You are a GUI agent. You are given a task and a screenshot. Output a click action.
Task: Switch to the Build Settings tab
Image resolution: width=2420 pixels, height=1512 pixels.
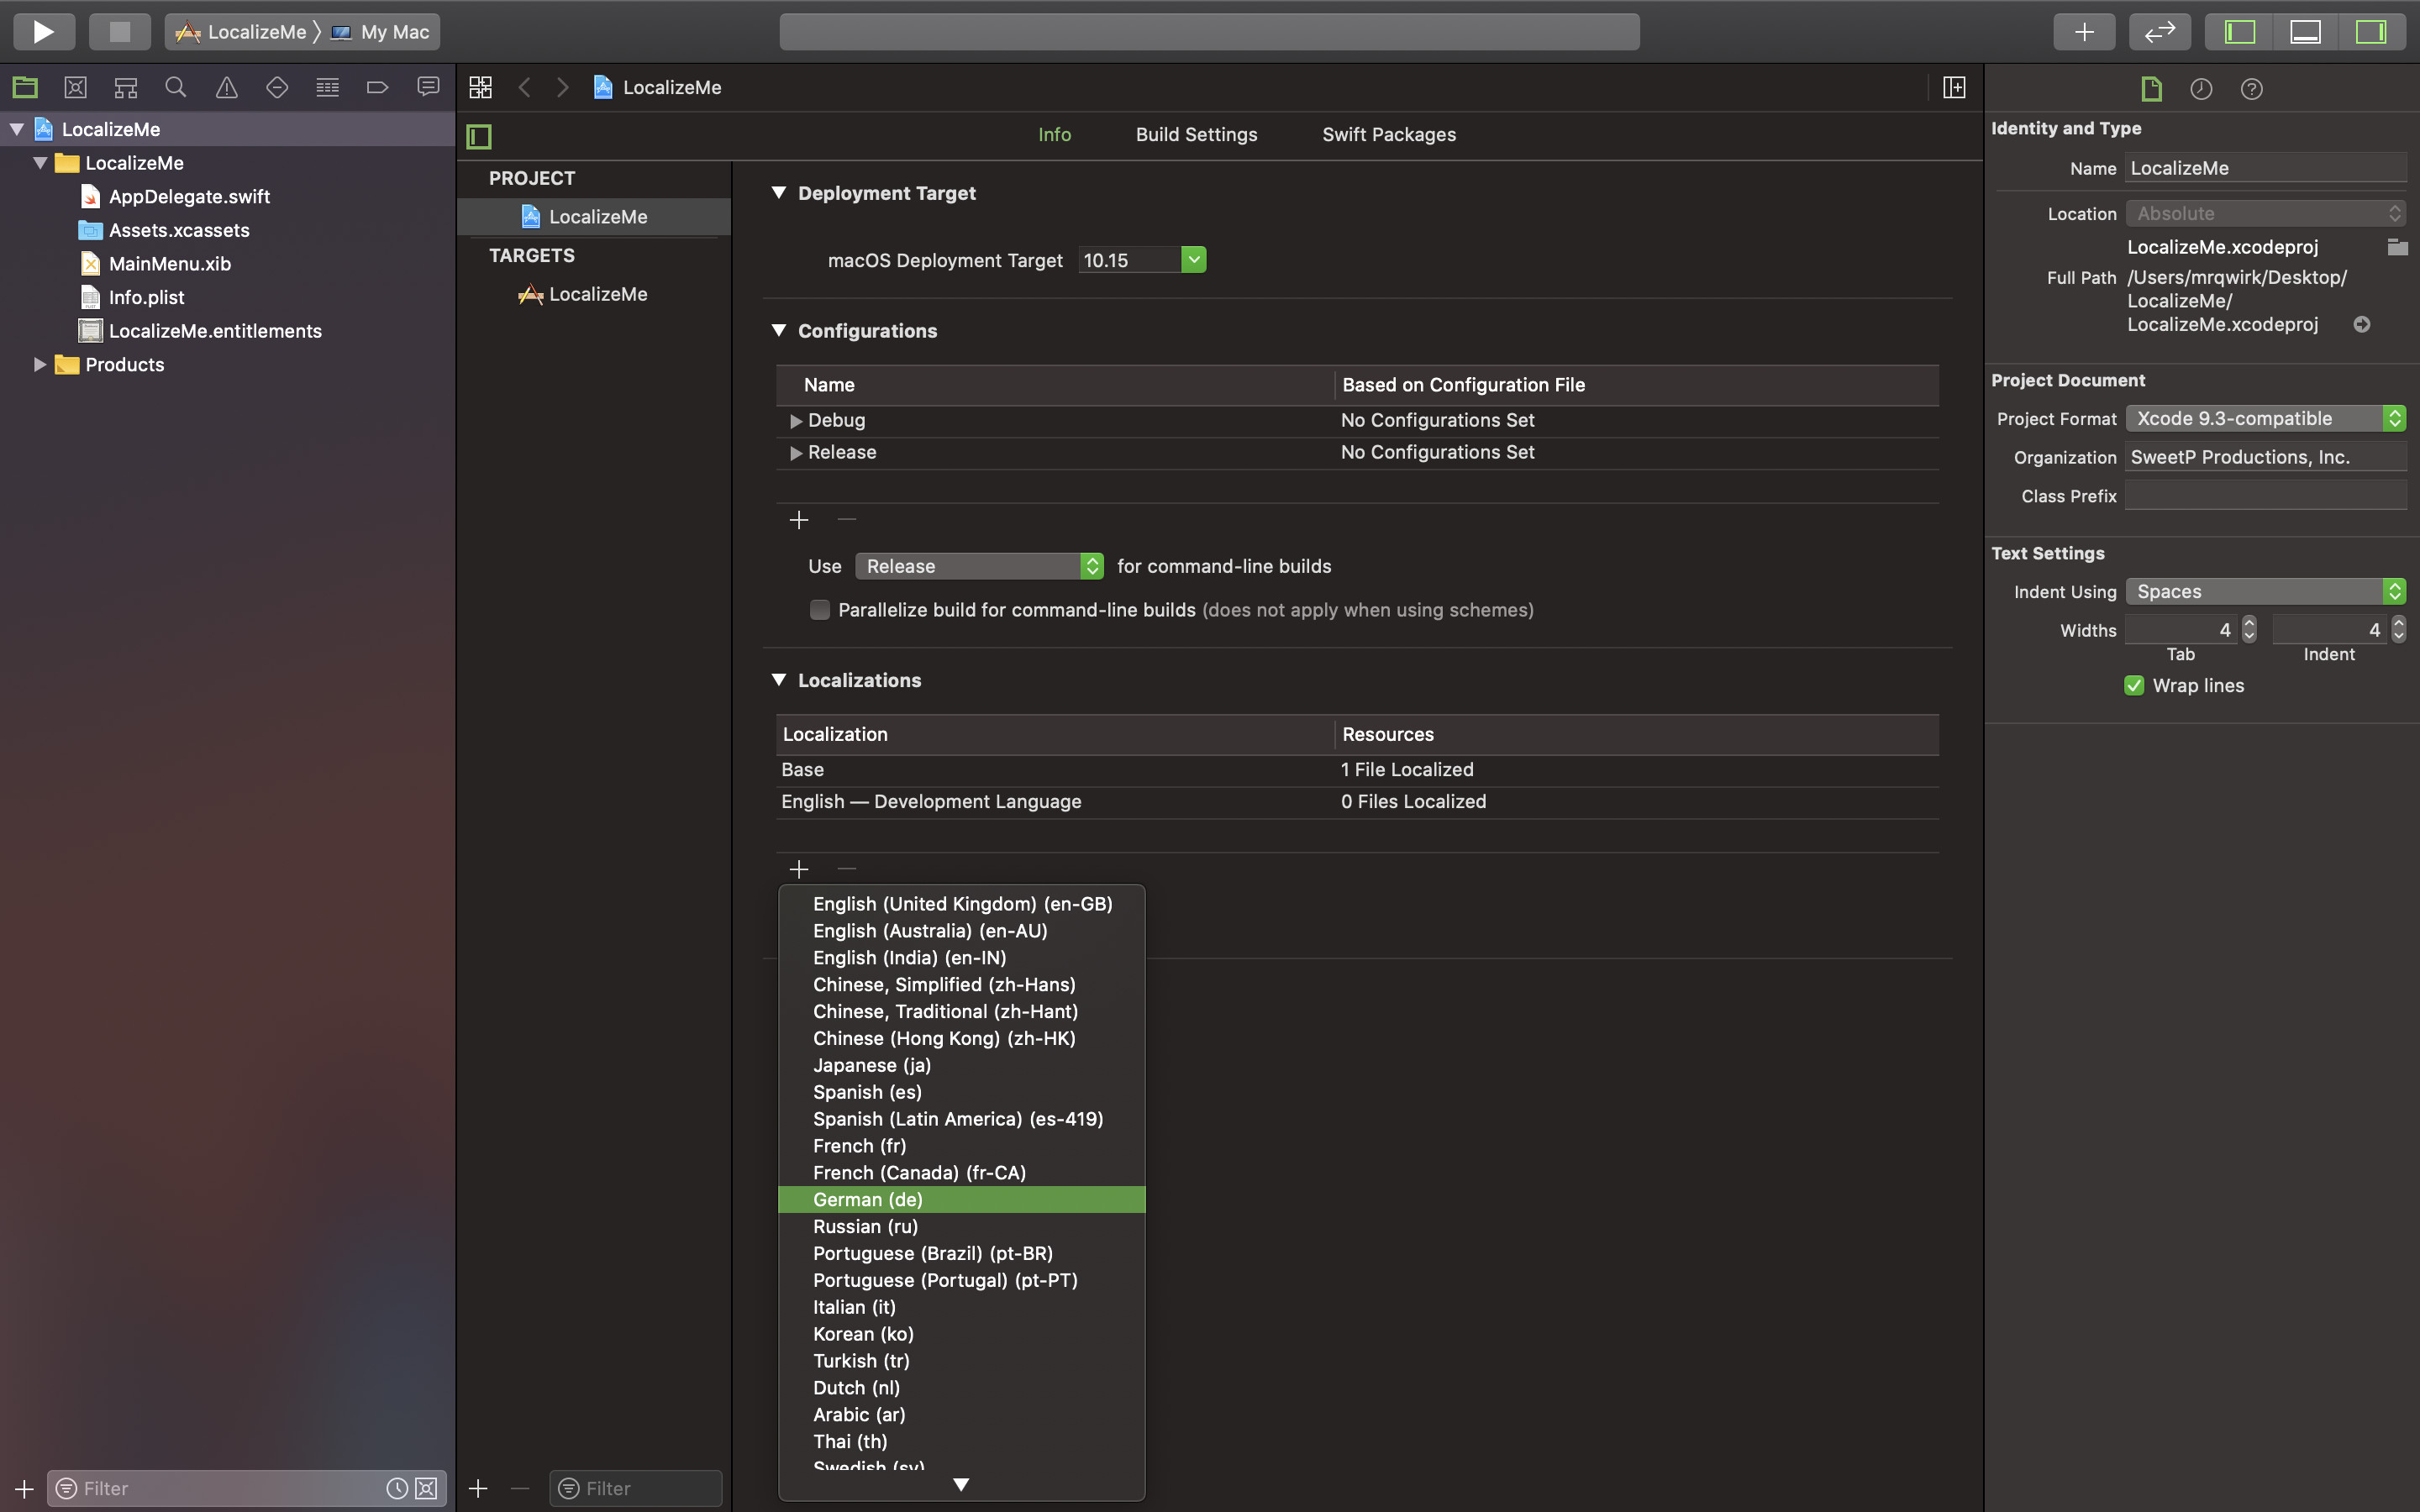(x=1196, y=134)
